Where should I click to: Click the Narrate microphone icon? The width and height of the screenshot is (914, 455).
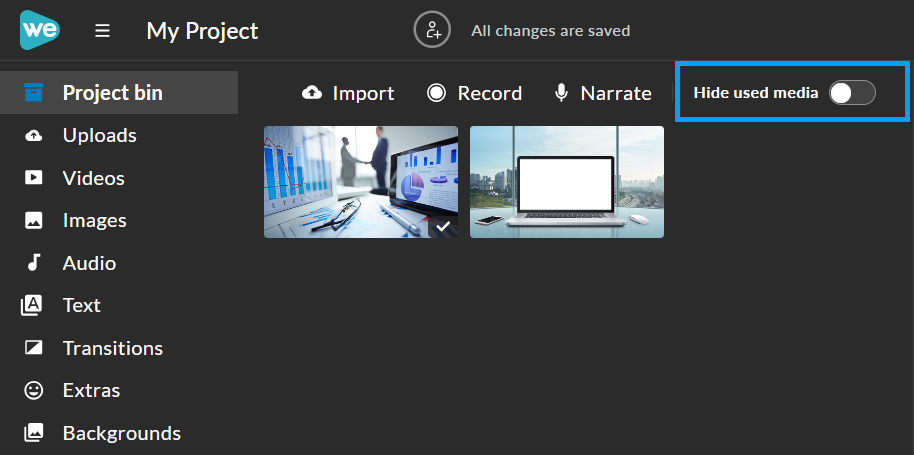(x=561, y=93)
